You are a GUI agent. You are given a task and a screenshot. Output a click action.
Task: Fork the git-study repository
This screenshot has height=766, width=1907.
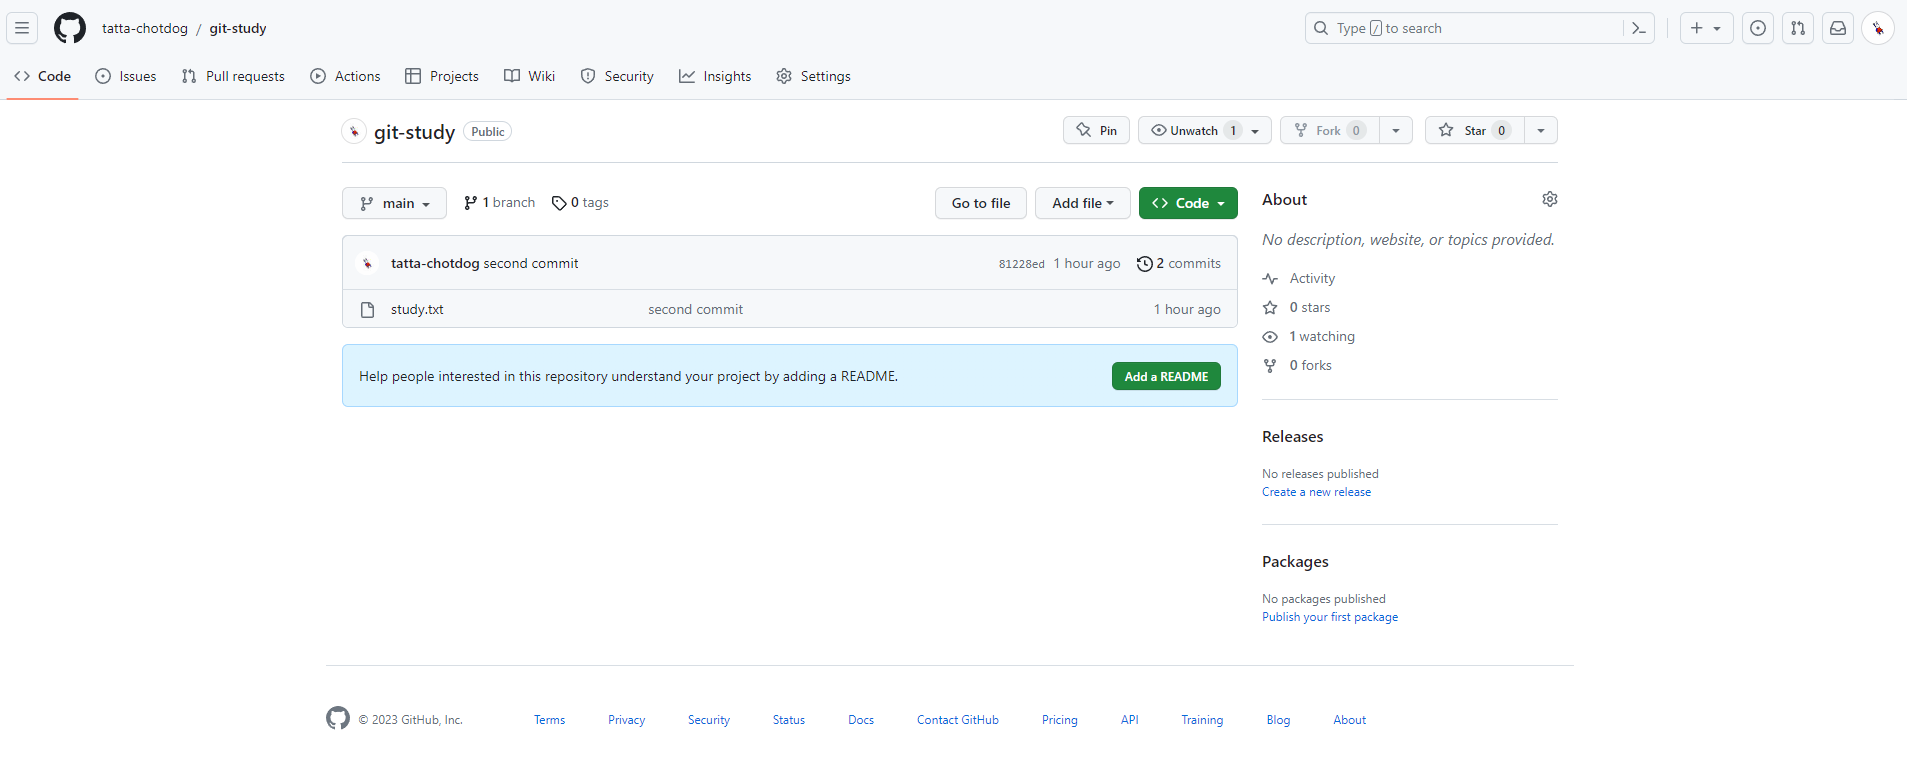pos(1330,130)
